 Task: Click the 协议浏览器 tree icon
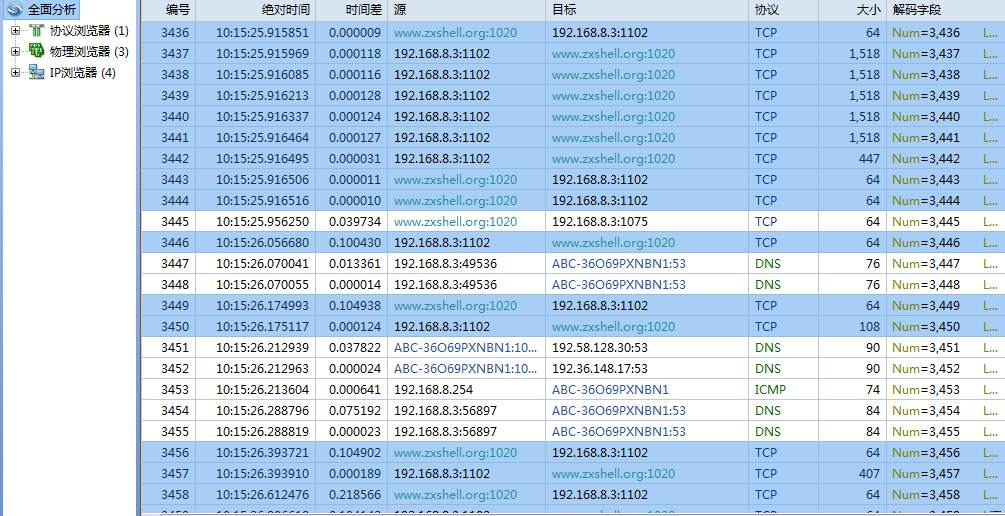click(37, 30)
